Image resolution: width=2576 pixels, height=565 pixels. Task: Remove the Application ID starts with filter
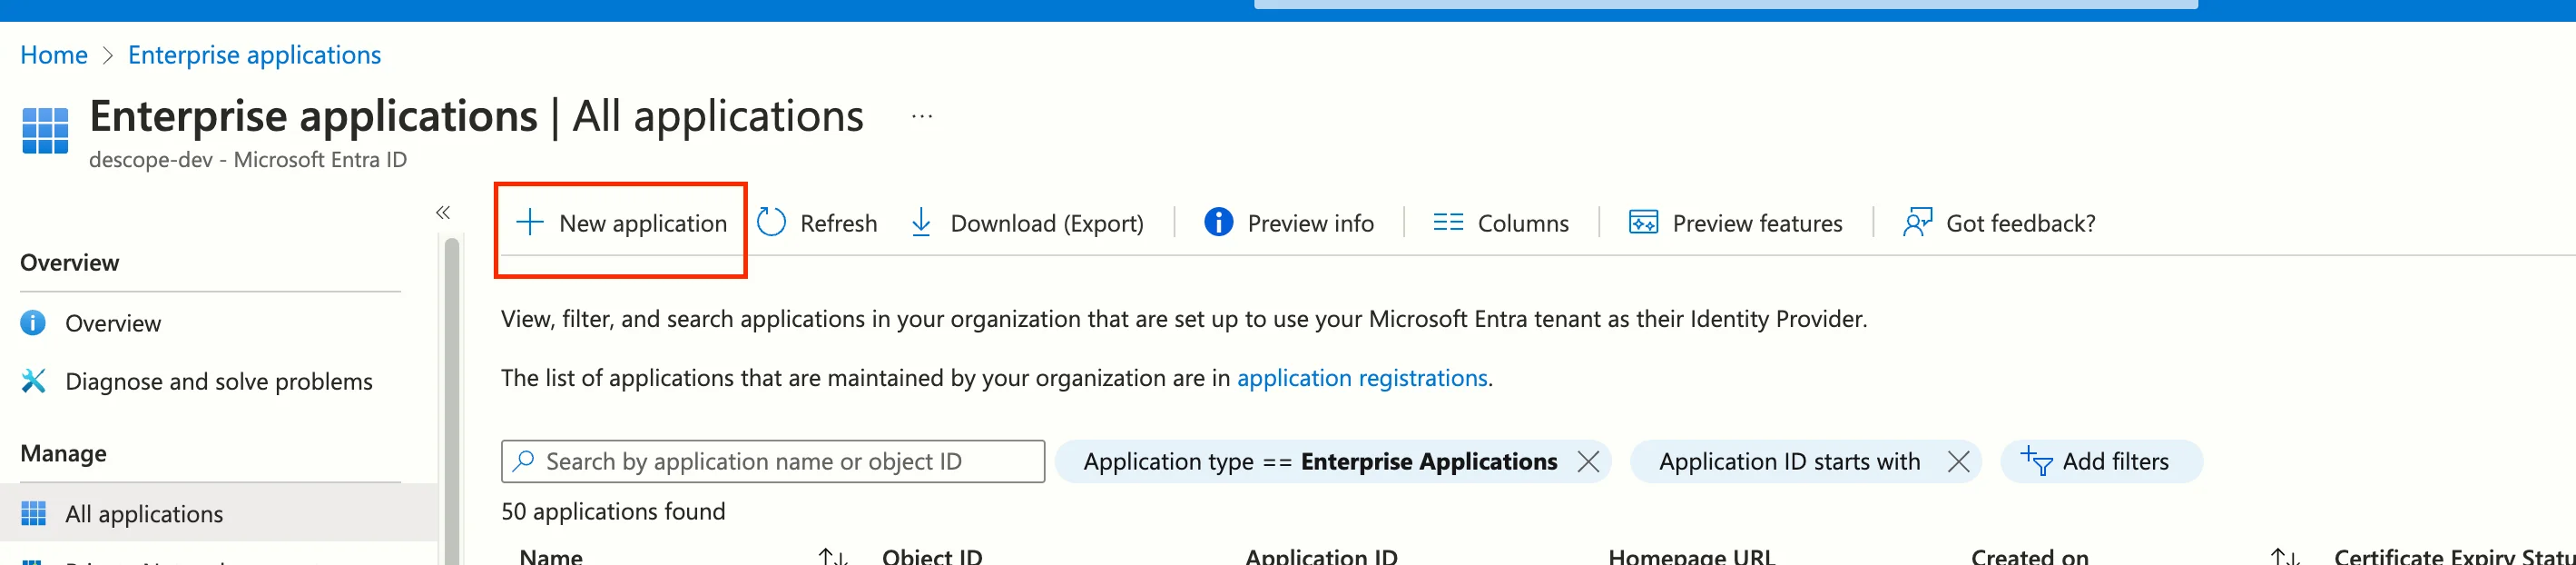tap(1958, 461)
